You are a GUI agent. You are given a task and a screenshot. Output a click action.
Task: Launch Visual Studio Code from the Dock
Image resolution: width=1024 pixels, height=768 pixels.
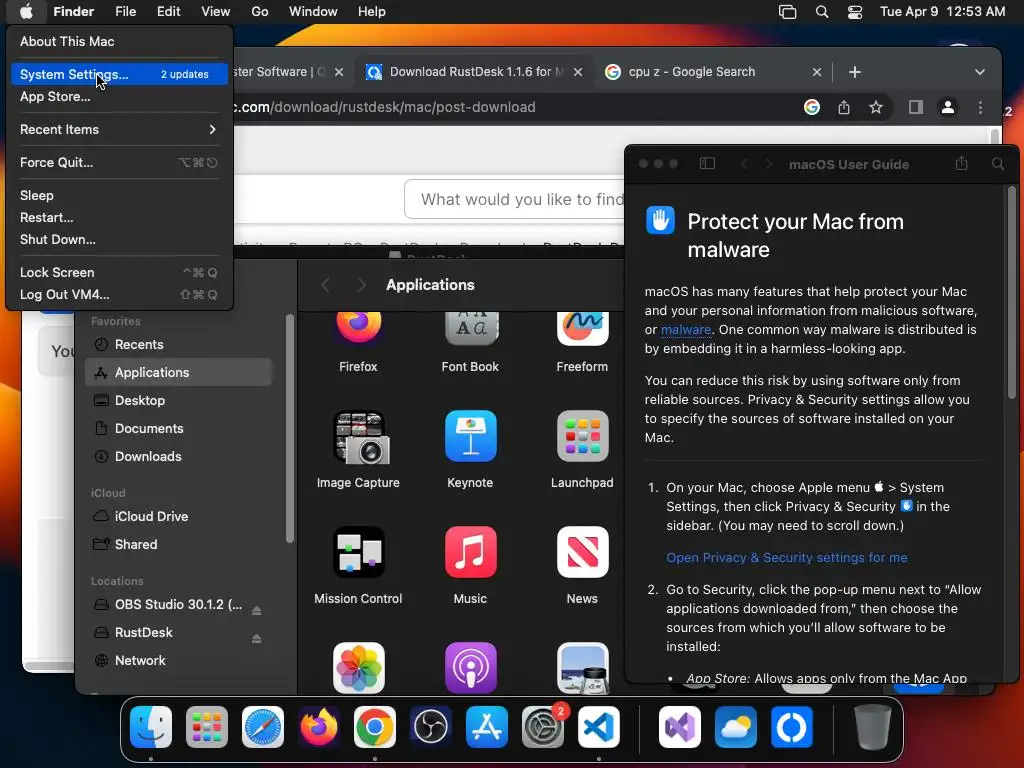pos(599,727)
